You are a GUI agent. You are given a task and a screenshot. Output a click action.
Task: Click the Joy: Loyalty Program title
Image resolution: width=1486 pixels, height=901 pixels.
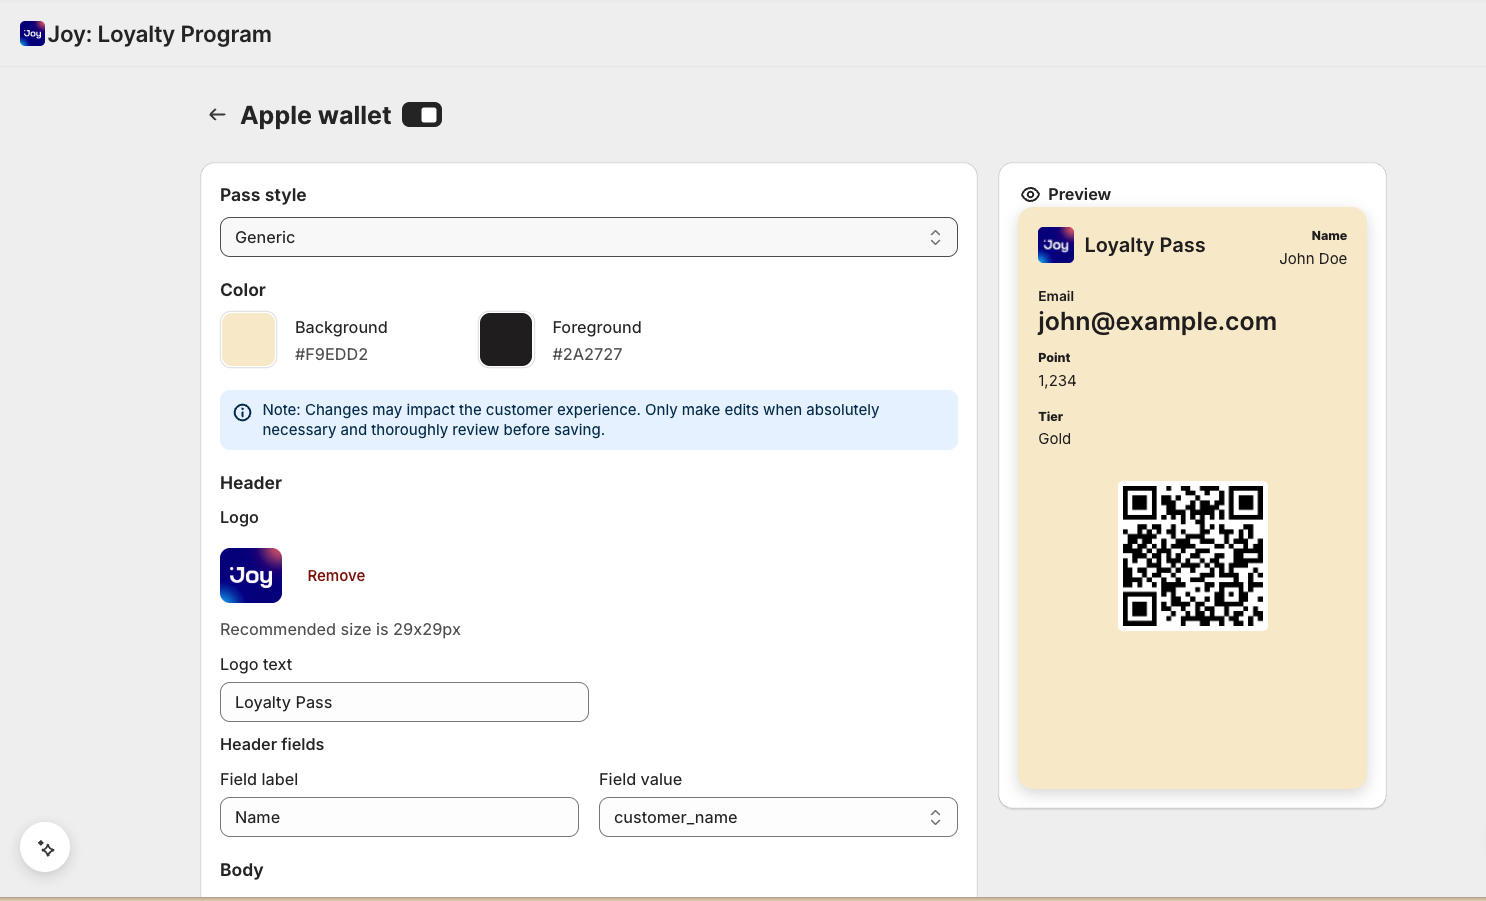[x=160, y=34]
